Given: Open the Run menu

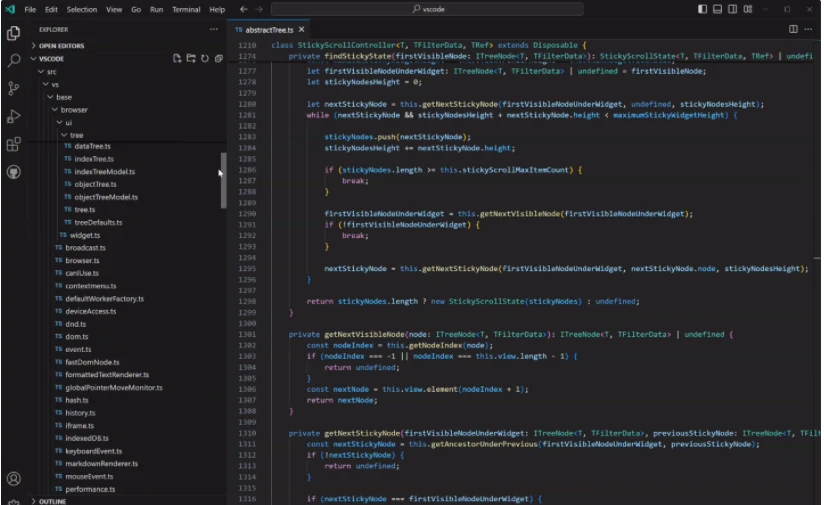Looking at the screenshot, I should [156, 9].
